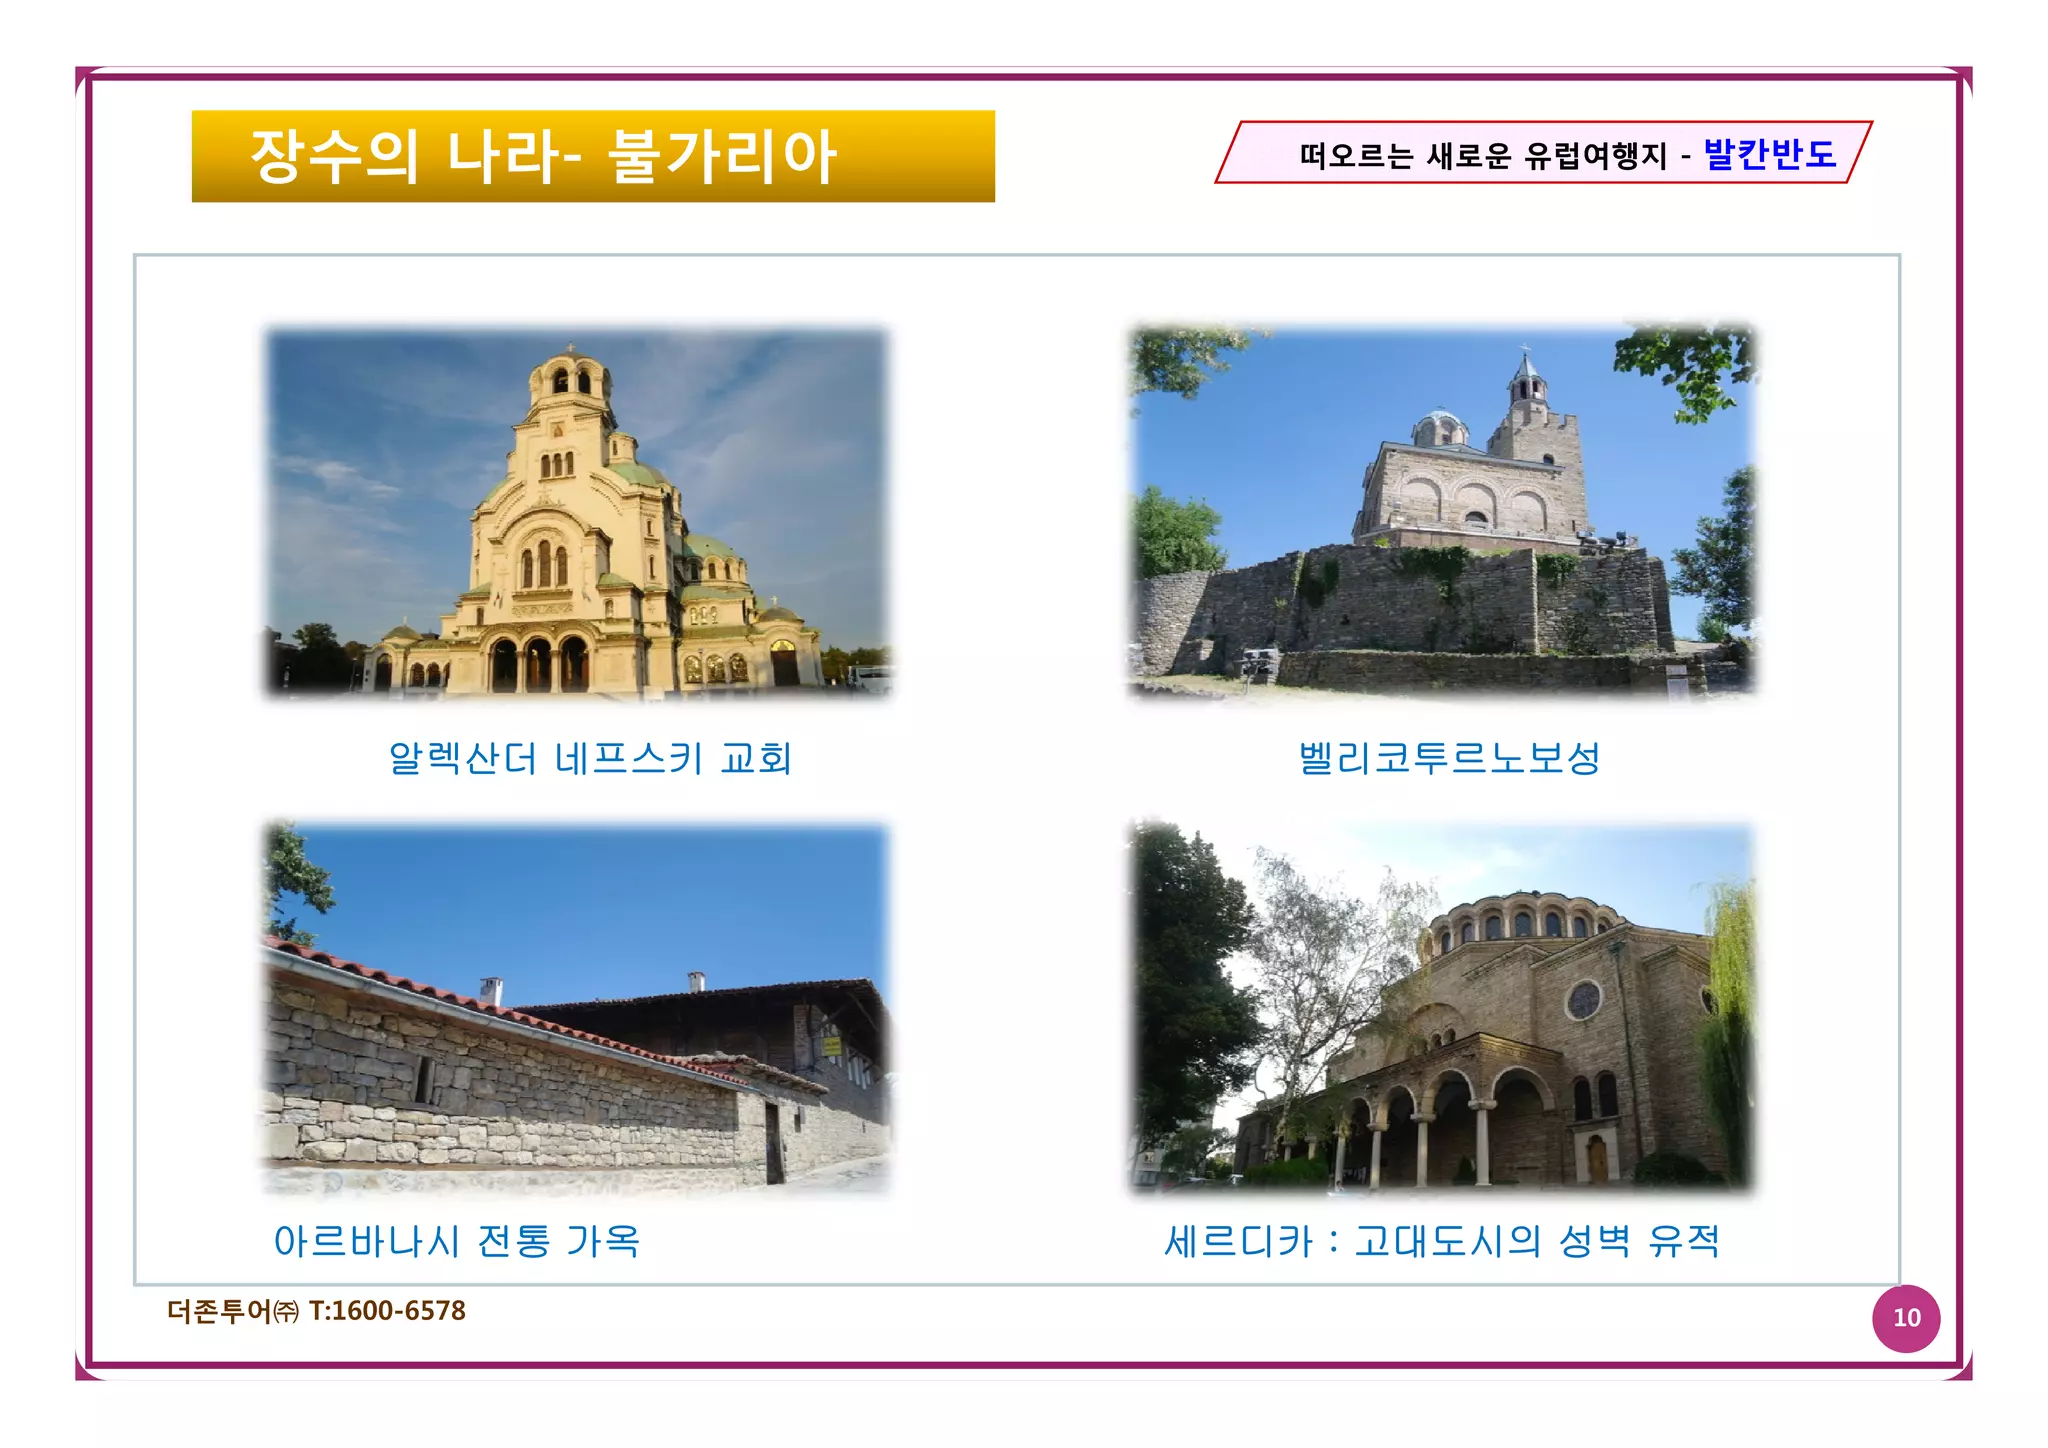Click the footer text '더존투어㈜ T:1600-6578'
The image size is (2048, 1448).
[316, 1310]
